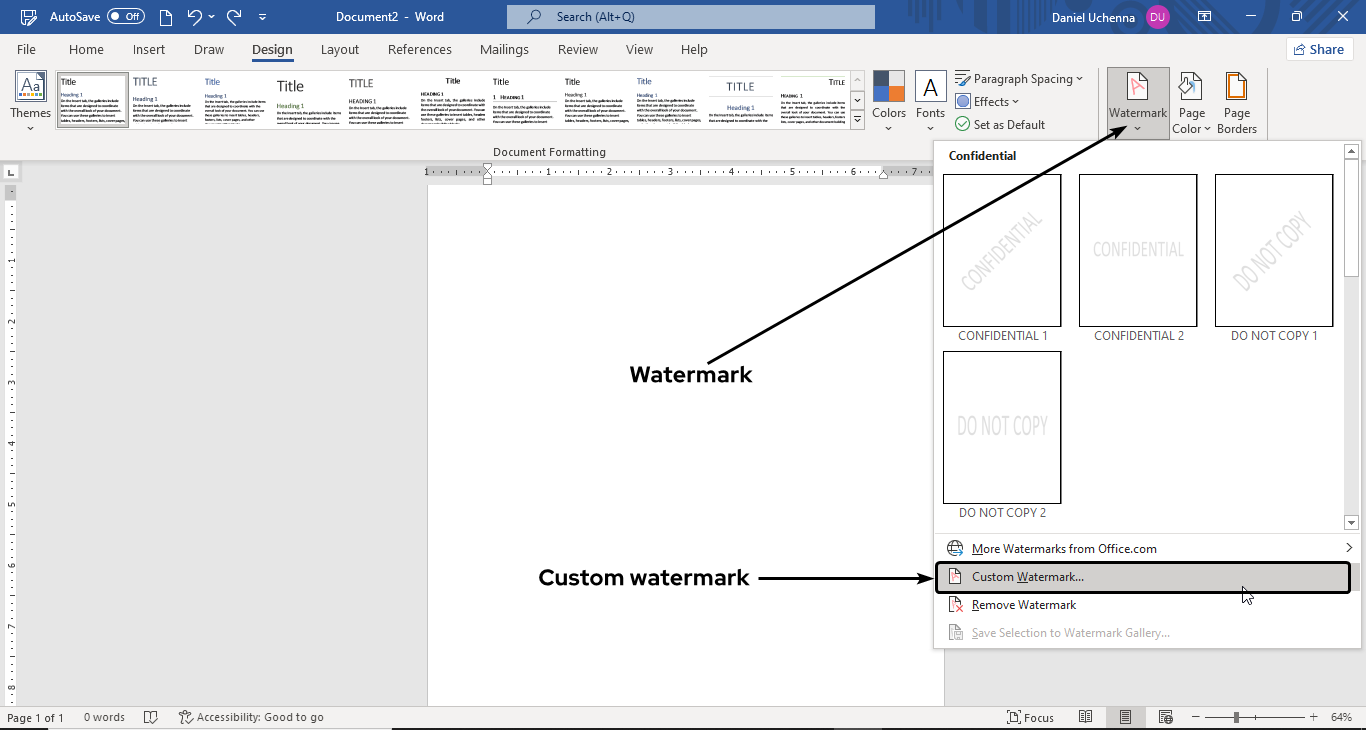Click Remove Watermark
Viewport: 1366px width, 730px height.
click(x=1022, y=604)
